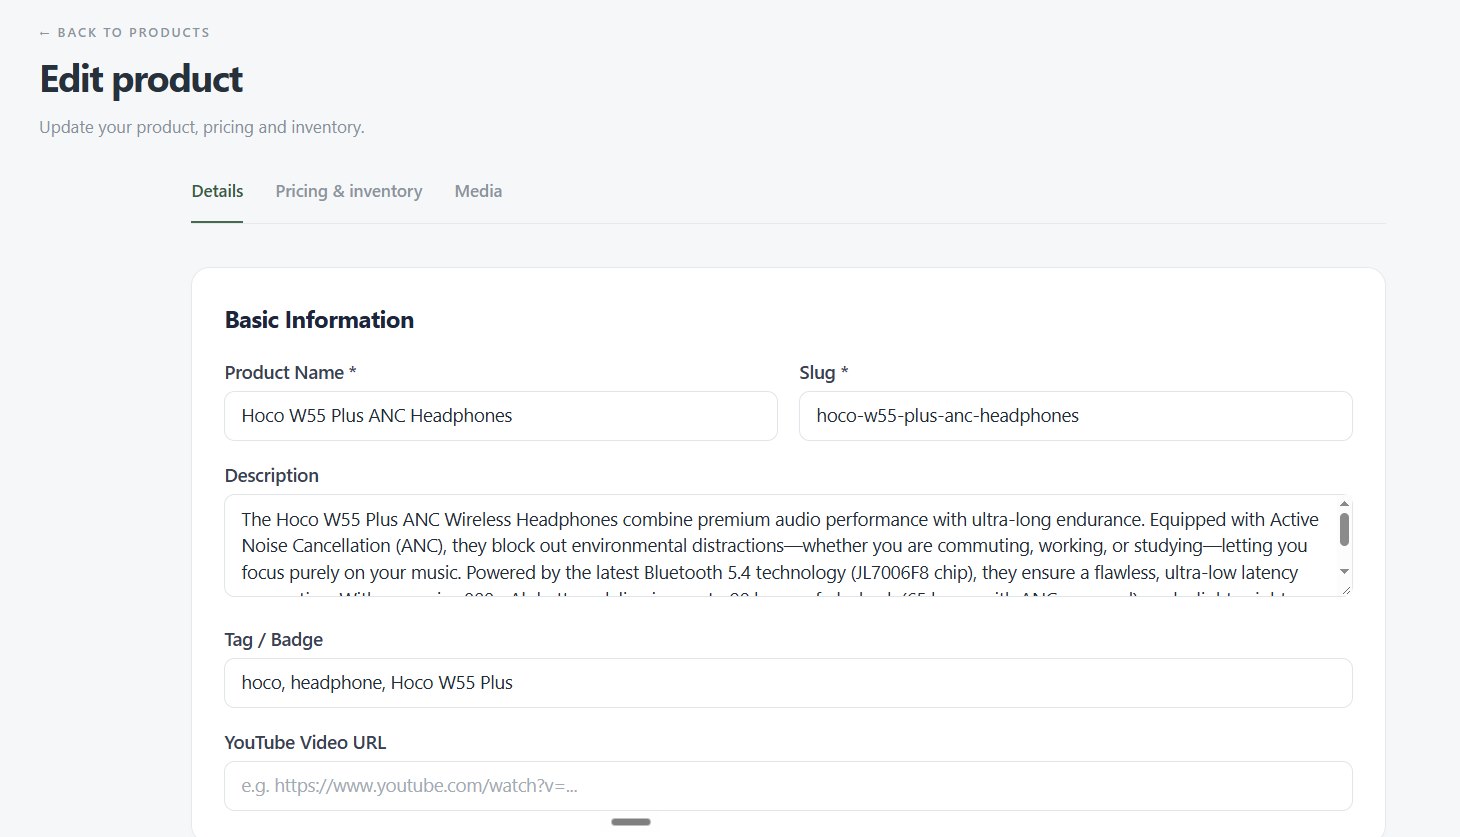
Task: Click the Description scrollbar down arrow
Action: coord(1344,571)
